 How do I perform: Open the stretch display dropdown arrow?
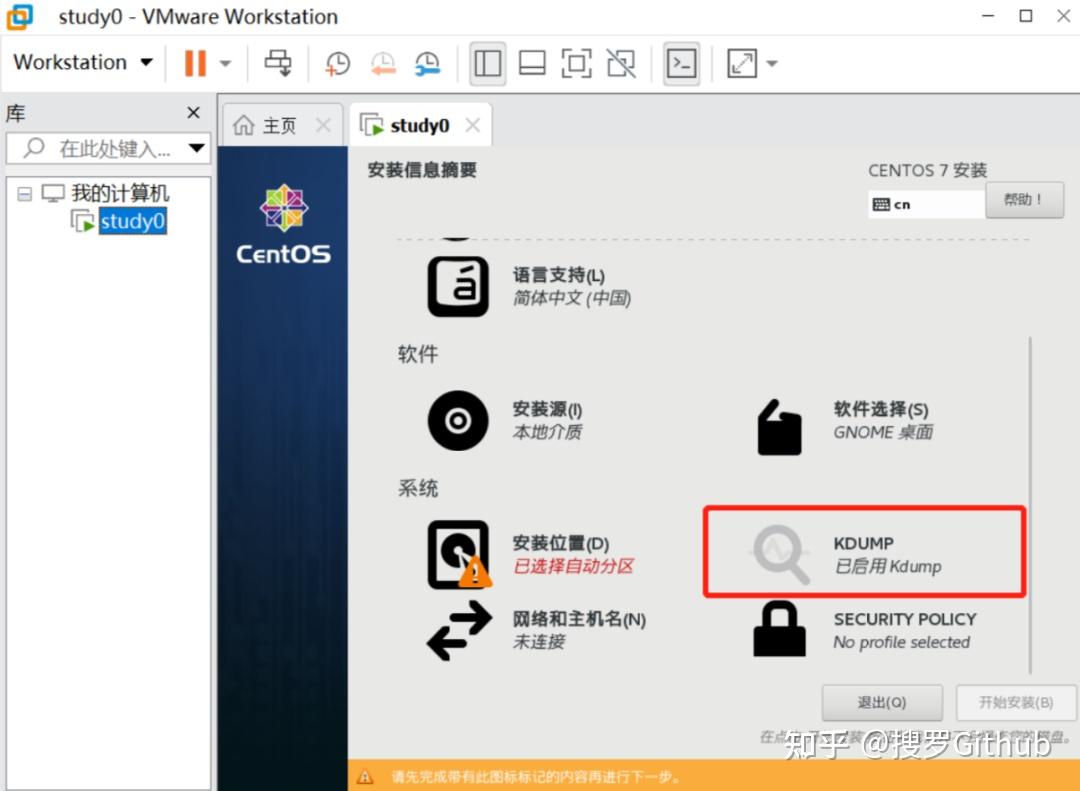coord(772,63)
